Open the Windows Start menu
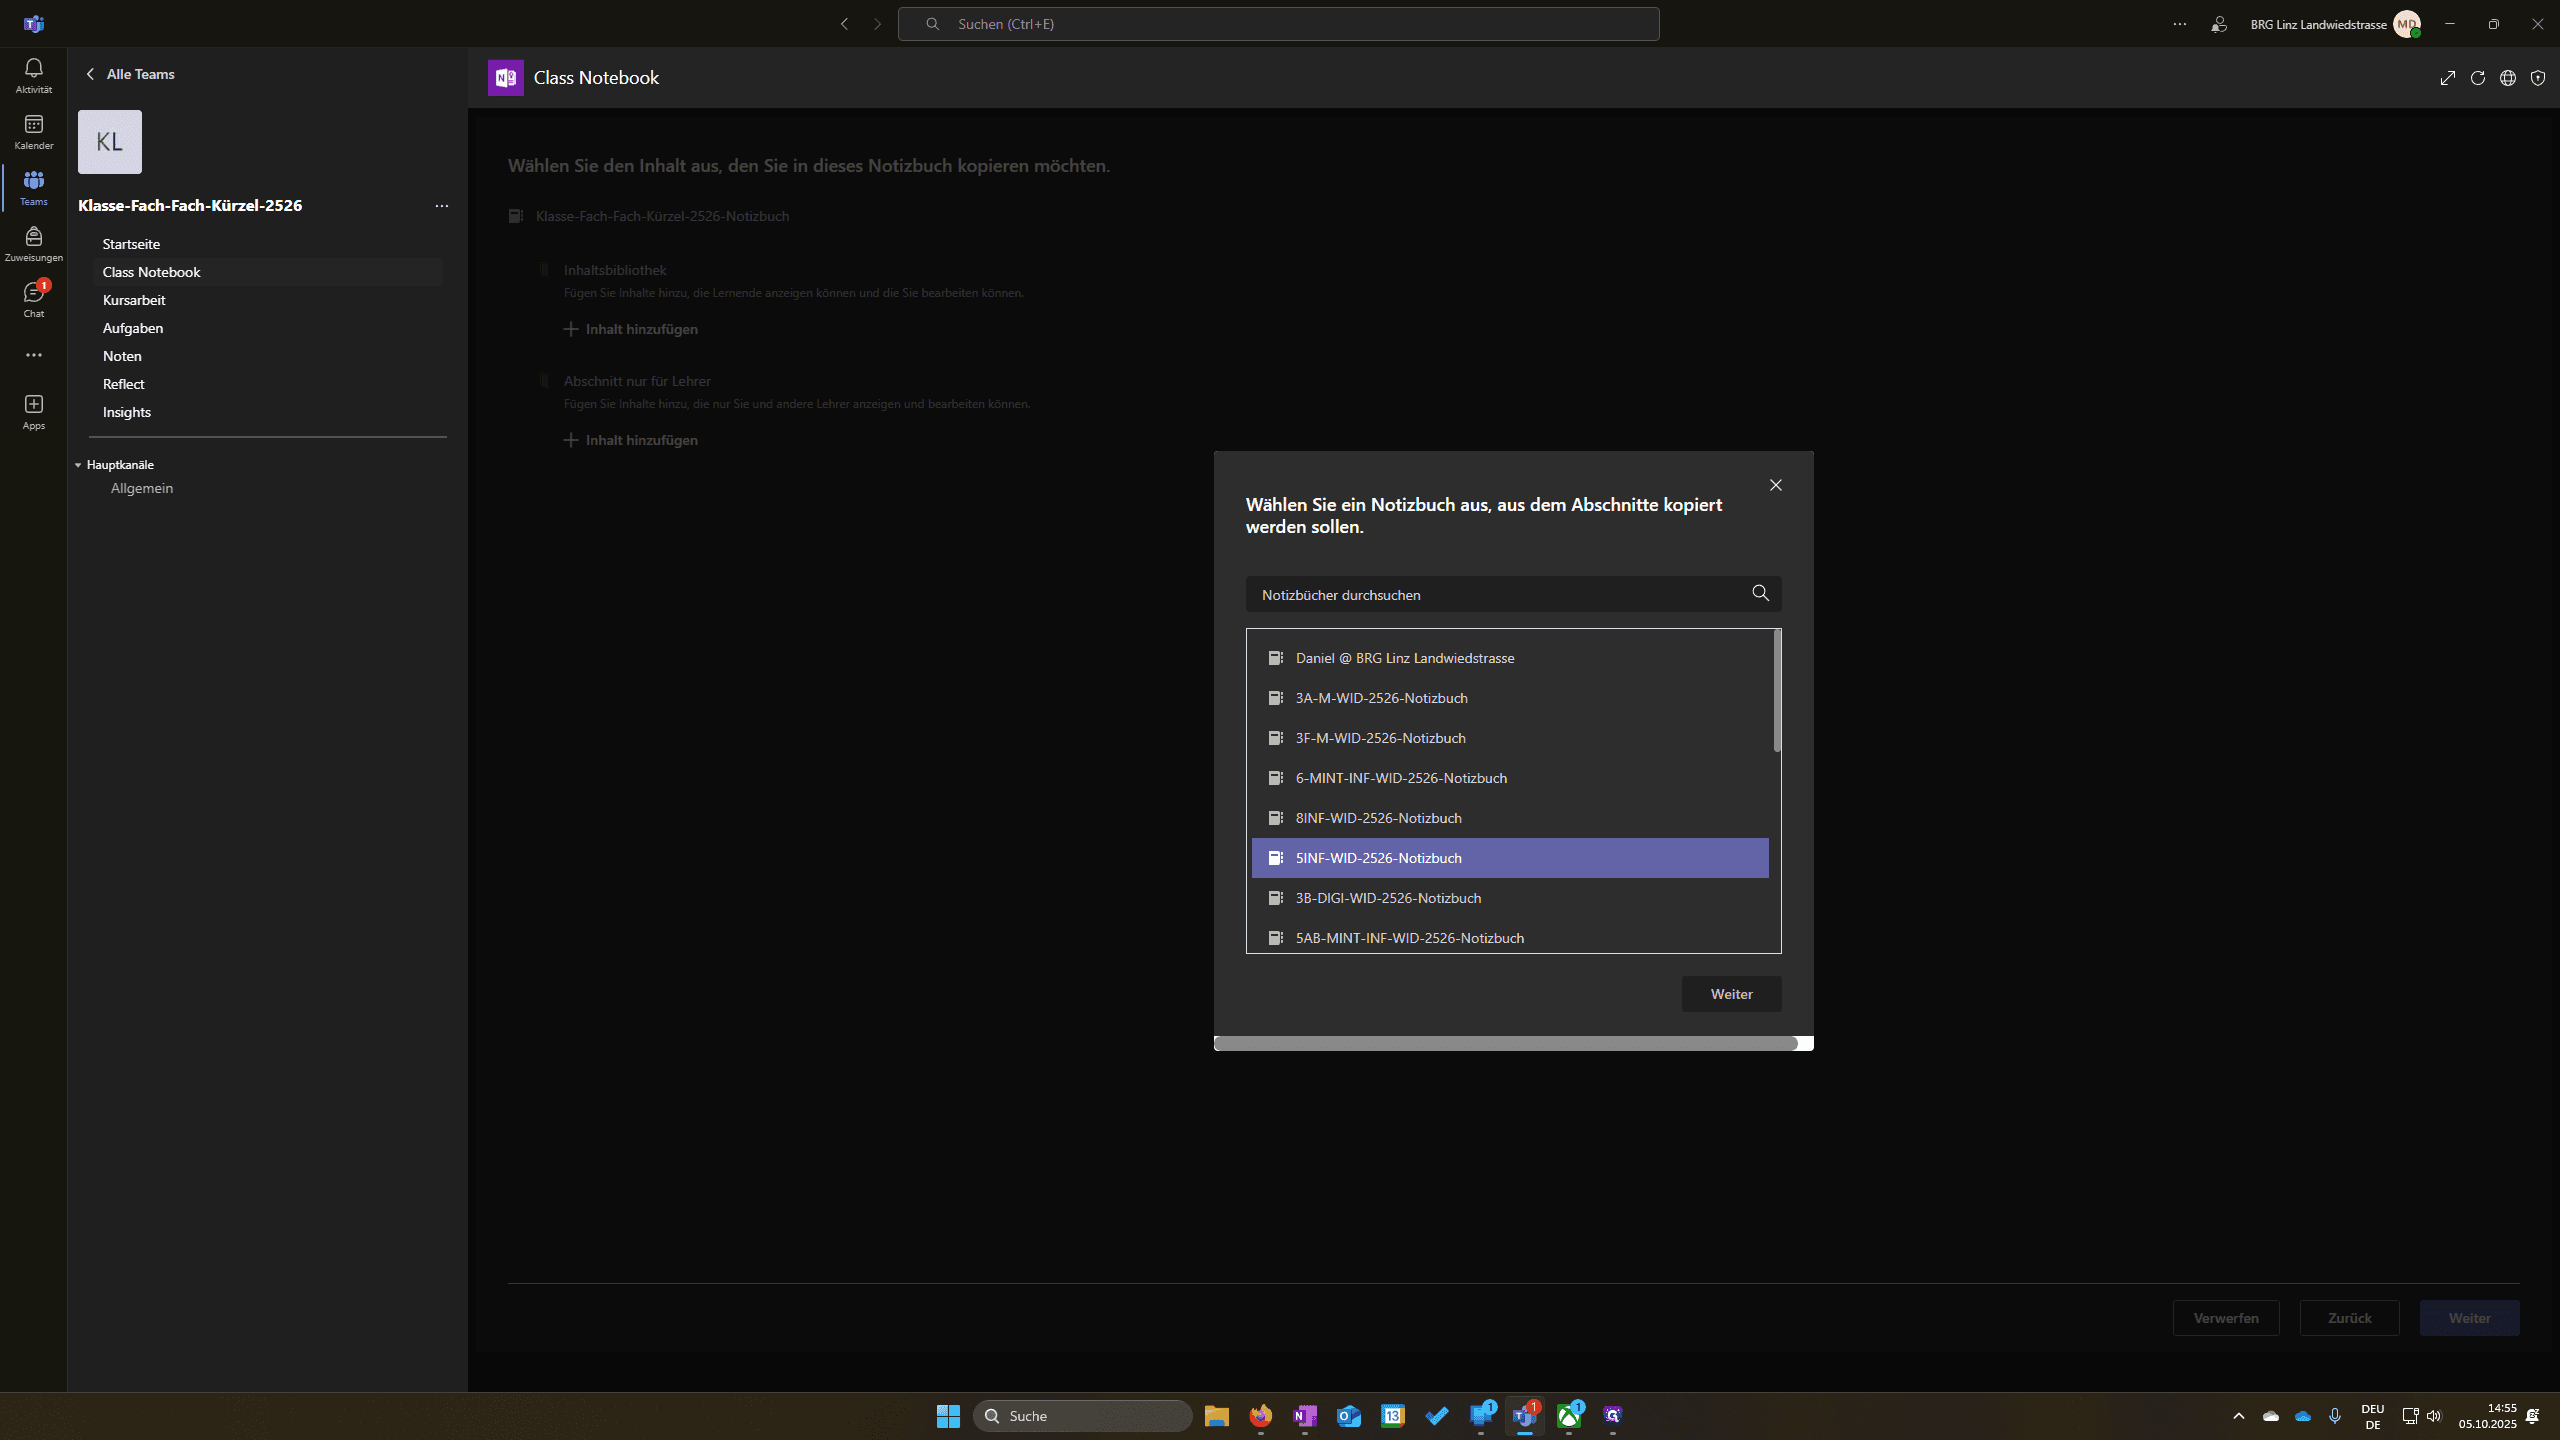This screenshot has height=1440, width=2560. click(948, 1416)
